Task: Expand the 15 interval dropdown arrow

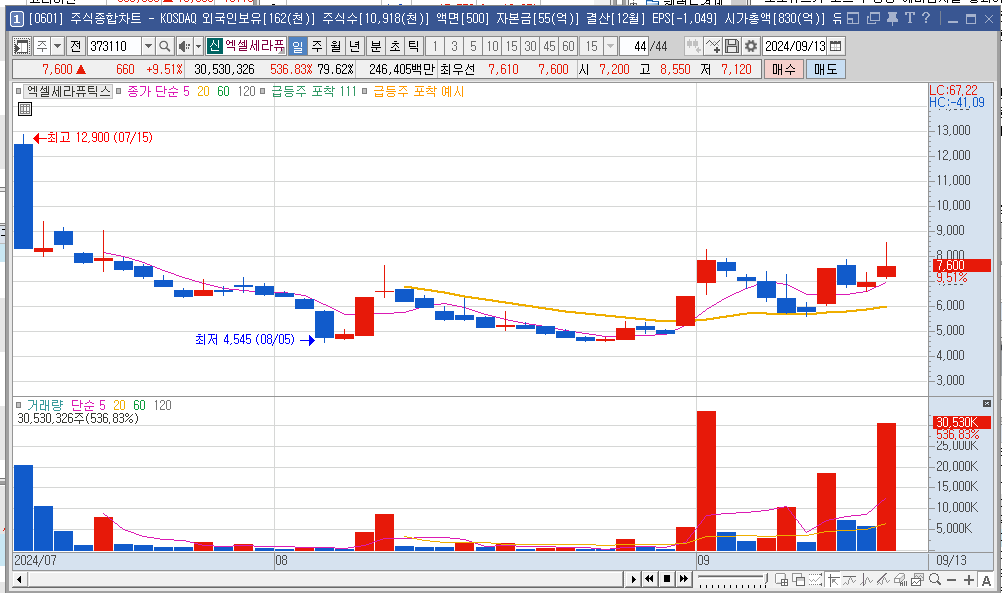Action: pos(610,46)
